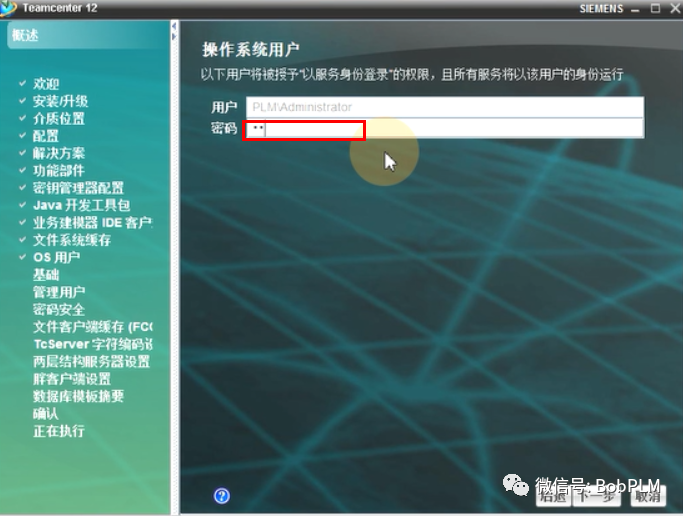Select 配置 step in sidebar

(46, 136)
